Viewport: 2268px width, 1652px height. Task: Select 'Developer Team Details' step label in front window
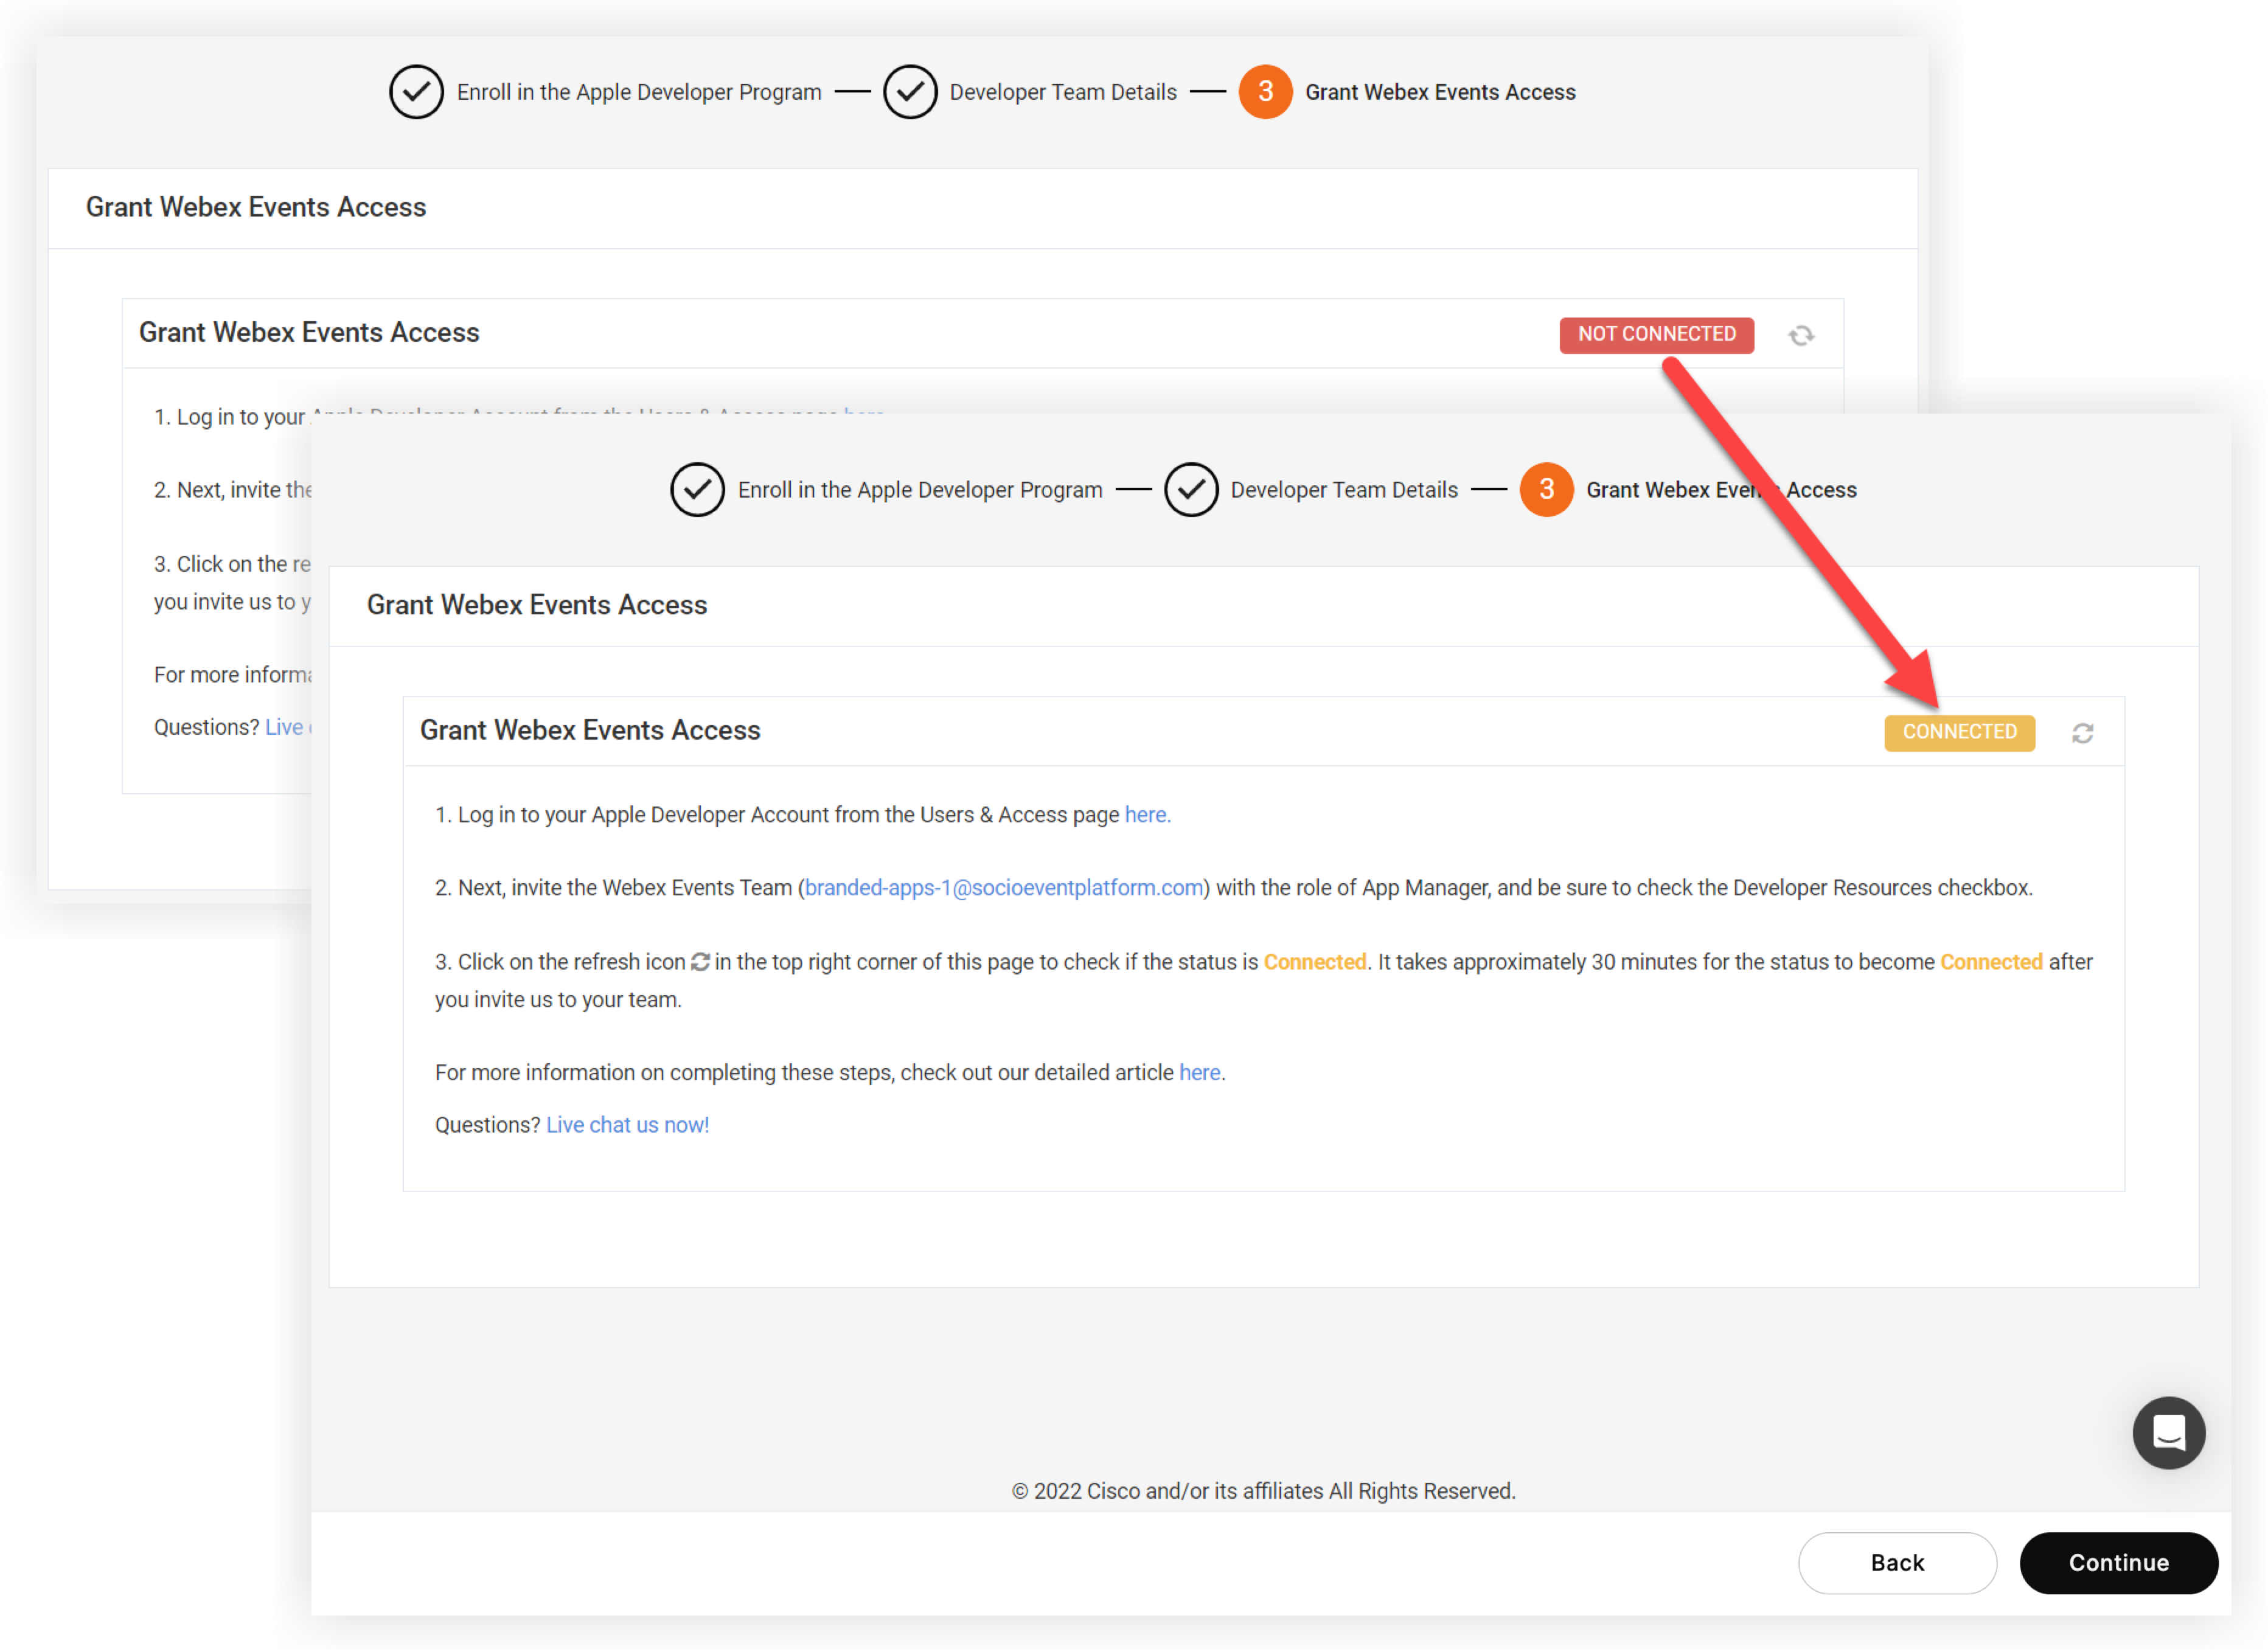(1344, 490)
